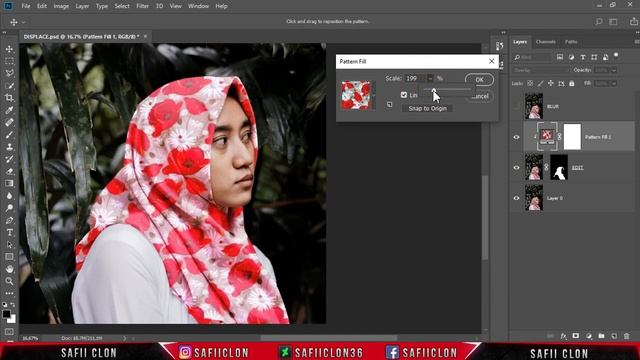Select the Dodge tool
640x360 pixels.
pos(9,208)
